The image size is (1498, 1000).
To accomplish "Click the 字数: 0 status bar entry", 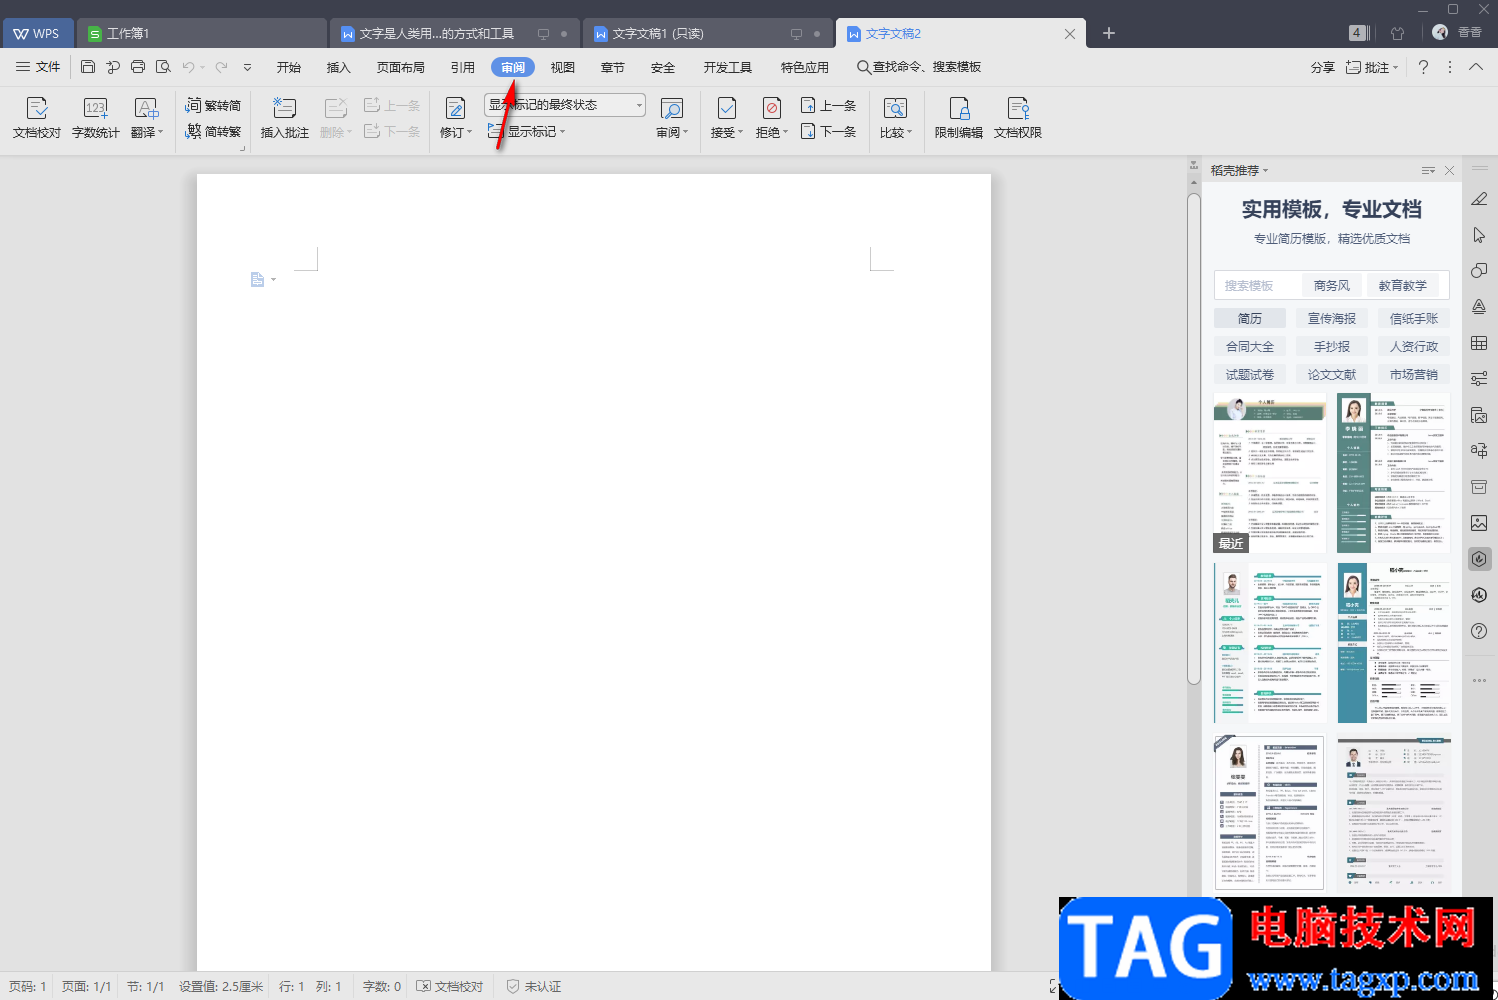I will tap(381, 986).
